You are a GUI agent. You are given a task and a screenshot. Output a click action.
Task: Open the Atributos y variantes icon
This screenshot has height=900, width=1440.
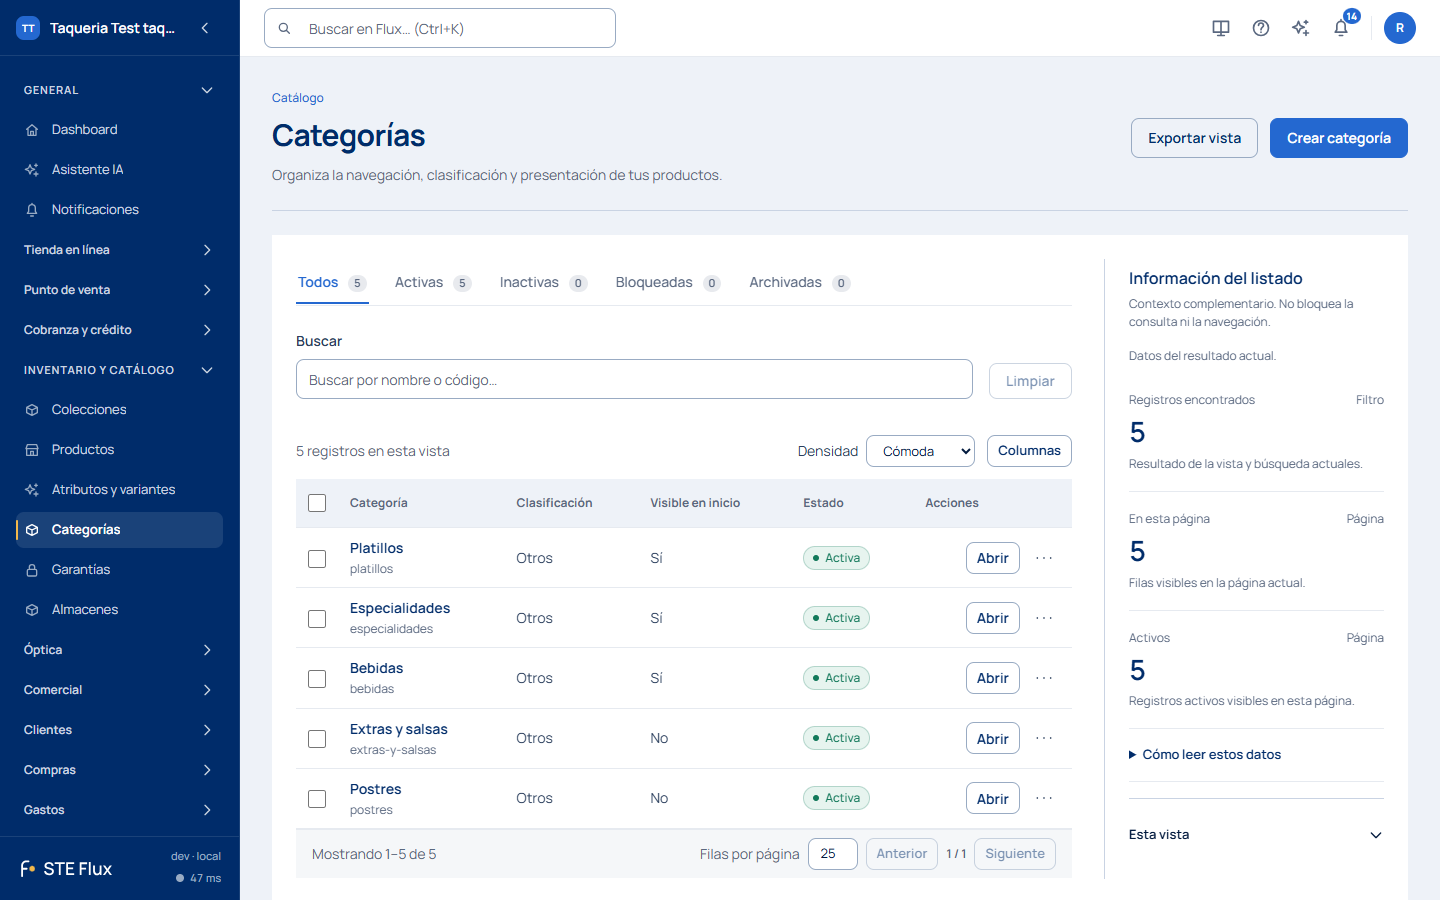tap(32, 490)
